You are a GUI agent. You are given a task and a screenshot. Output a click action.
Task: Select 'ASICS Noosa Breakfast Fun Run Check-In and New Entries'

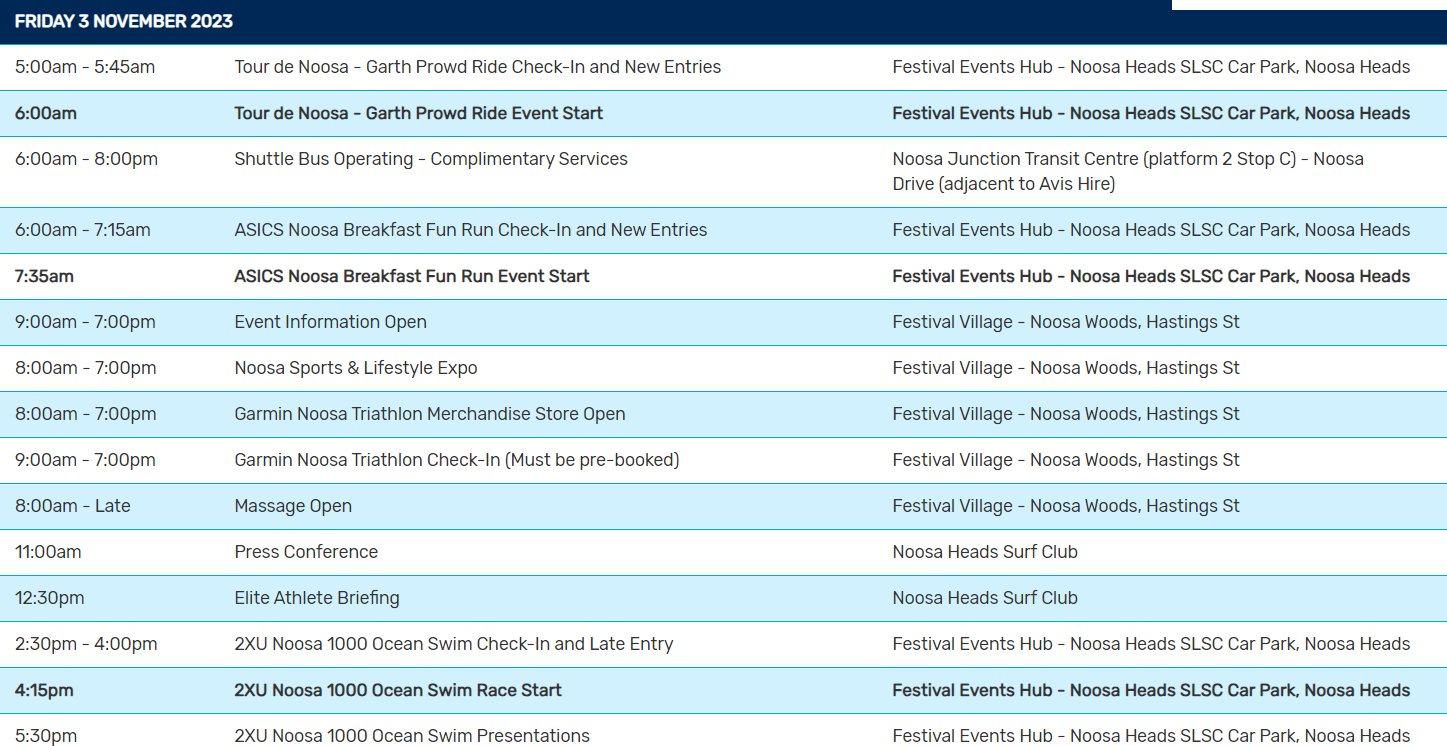pos(471,230)
